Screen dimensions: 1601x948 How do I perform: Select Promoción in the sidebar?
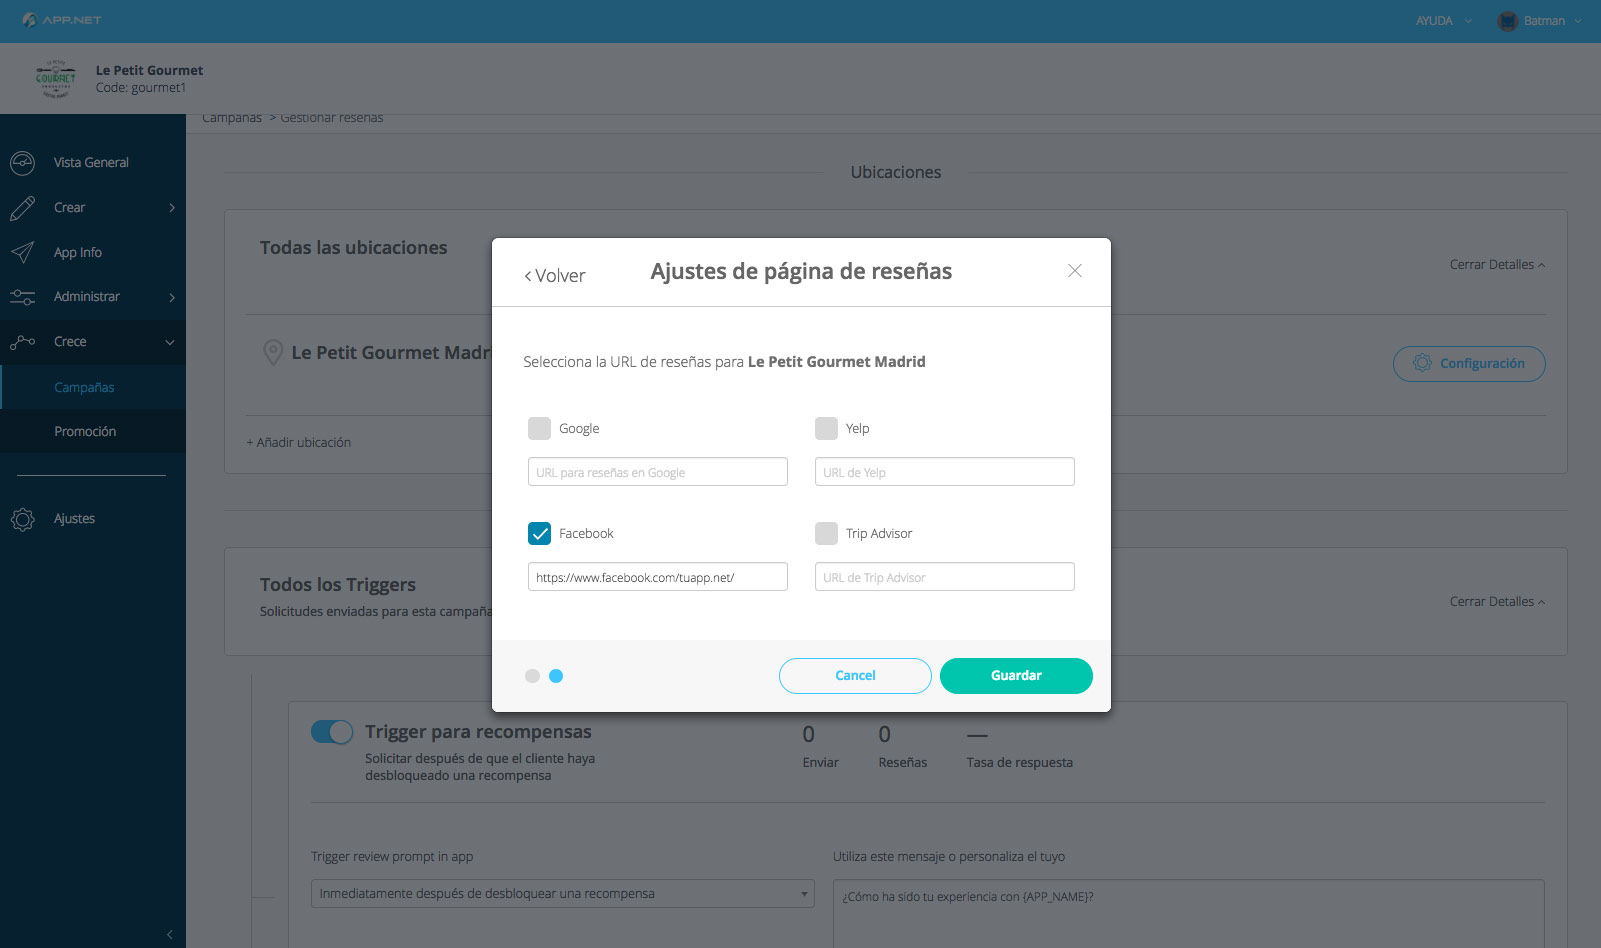pos(85,431)
